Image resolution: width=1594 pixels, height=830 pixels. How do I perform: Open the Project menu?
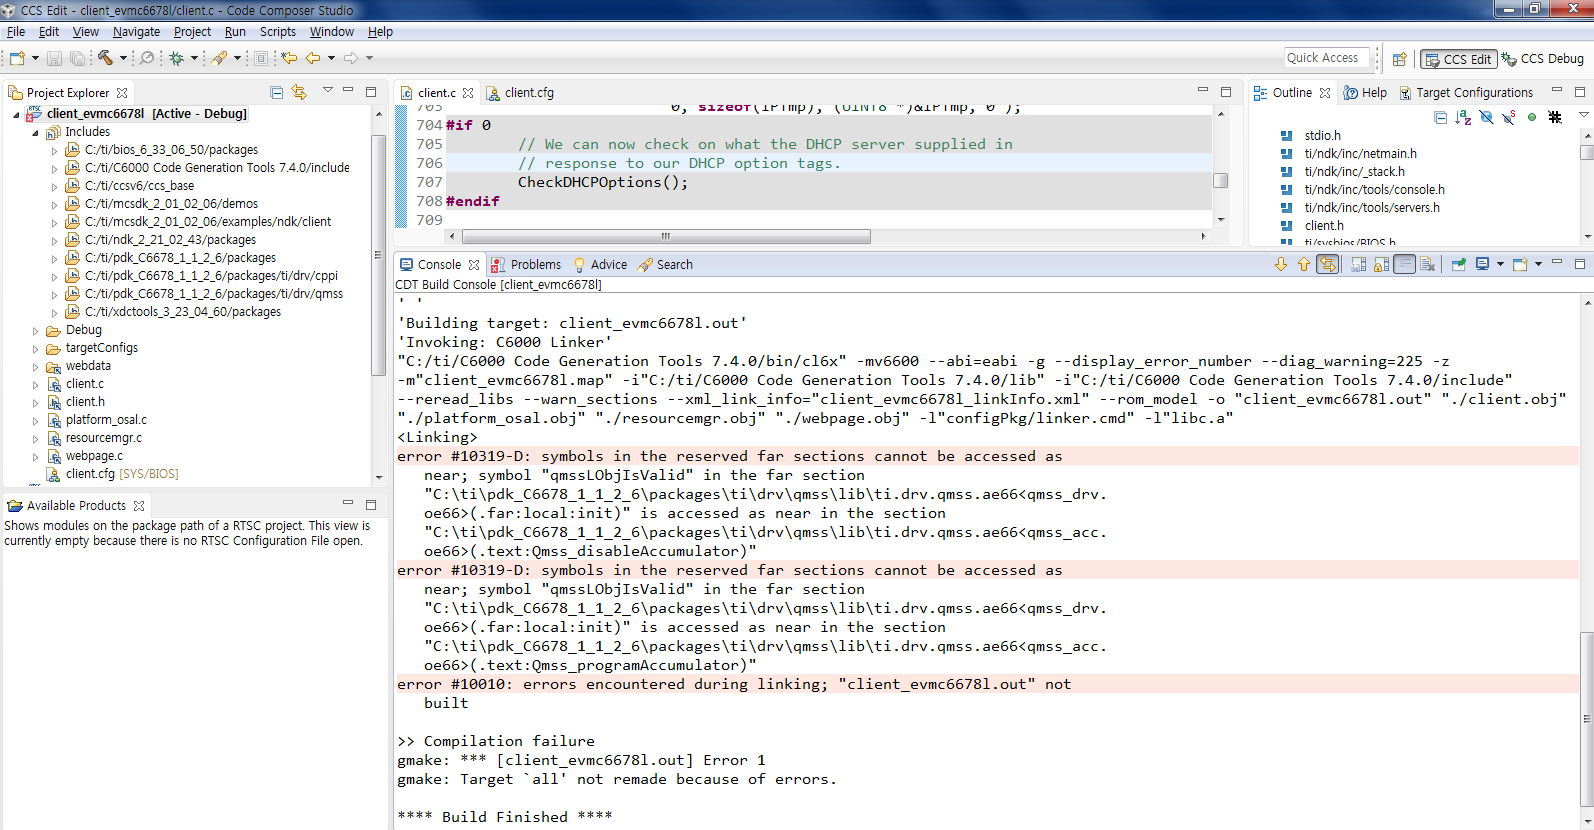click(192, 32)
